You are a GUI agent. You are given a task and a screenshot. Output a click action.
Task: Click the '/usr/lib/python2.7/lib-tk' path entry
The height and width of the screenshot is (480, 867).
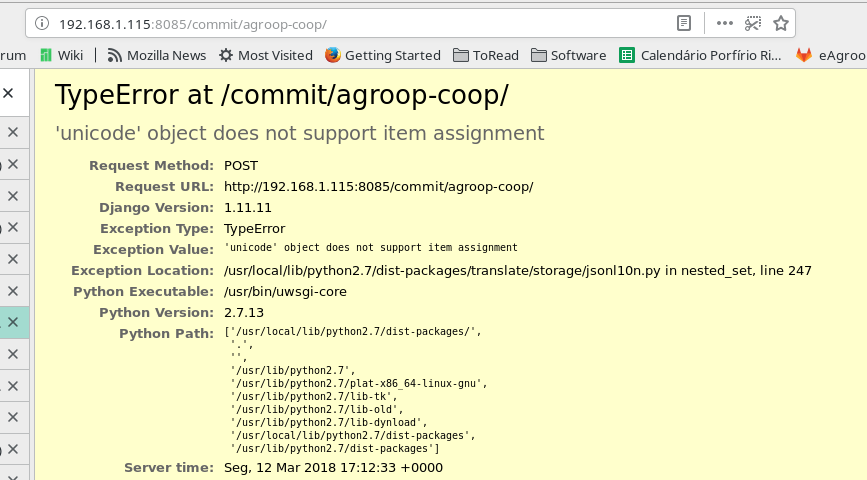click(314, 396)
